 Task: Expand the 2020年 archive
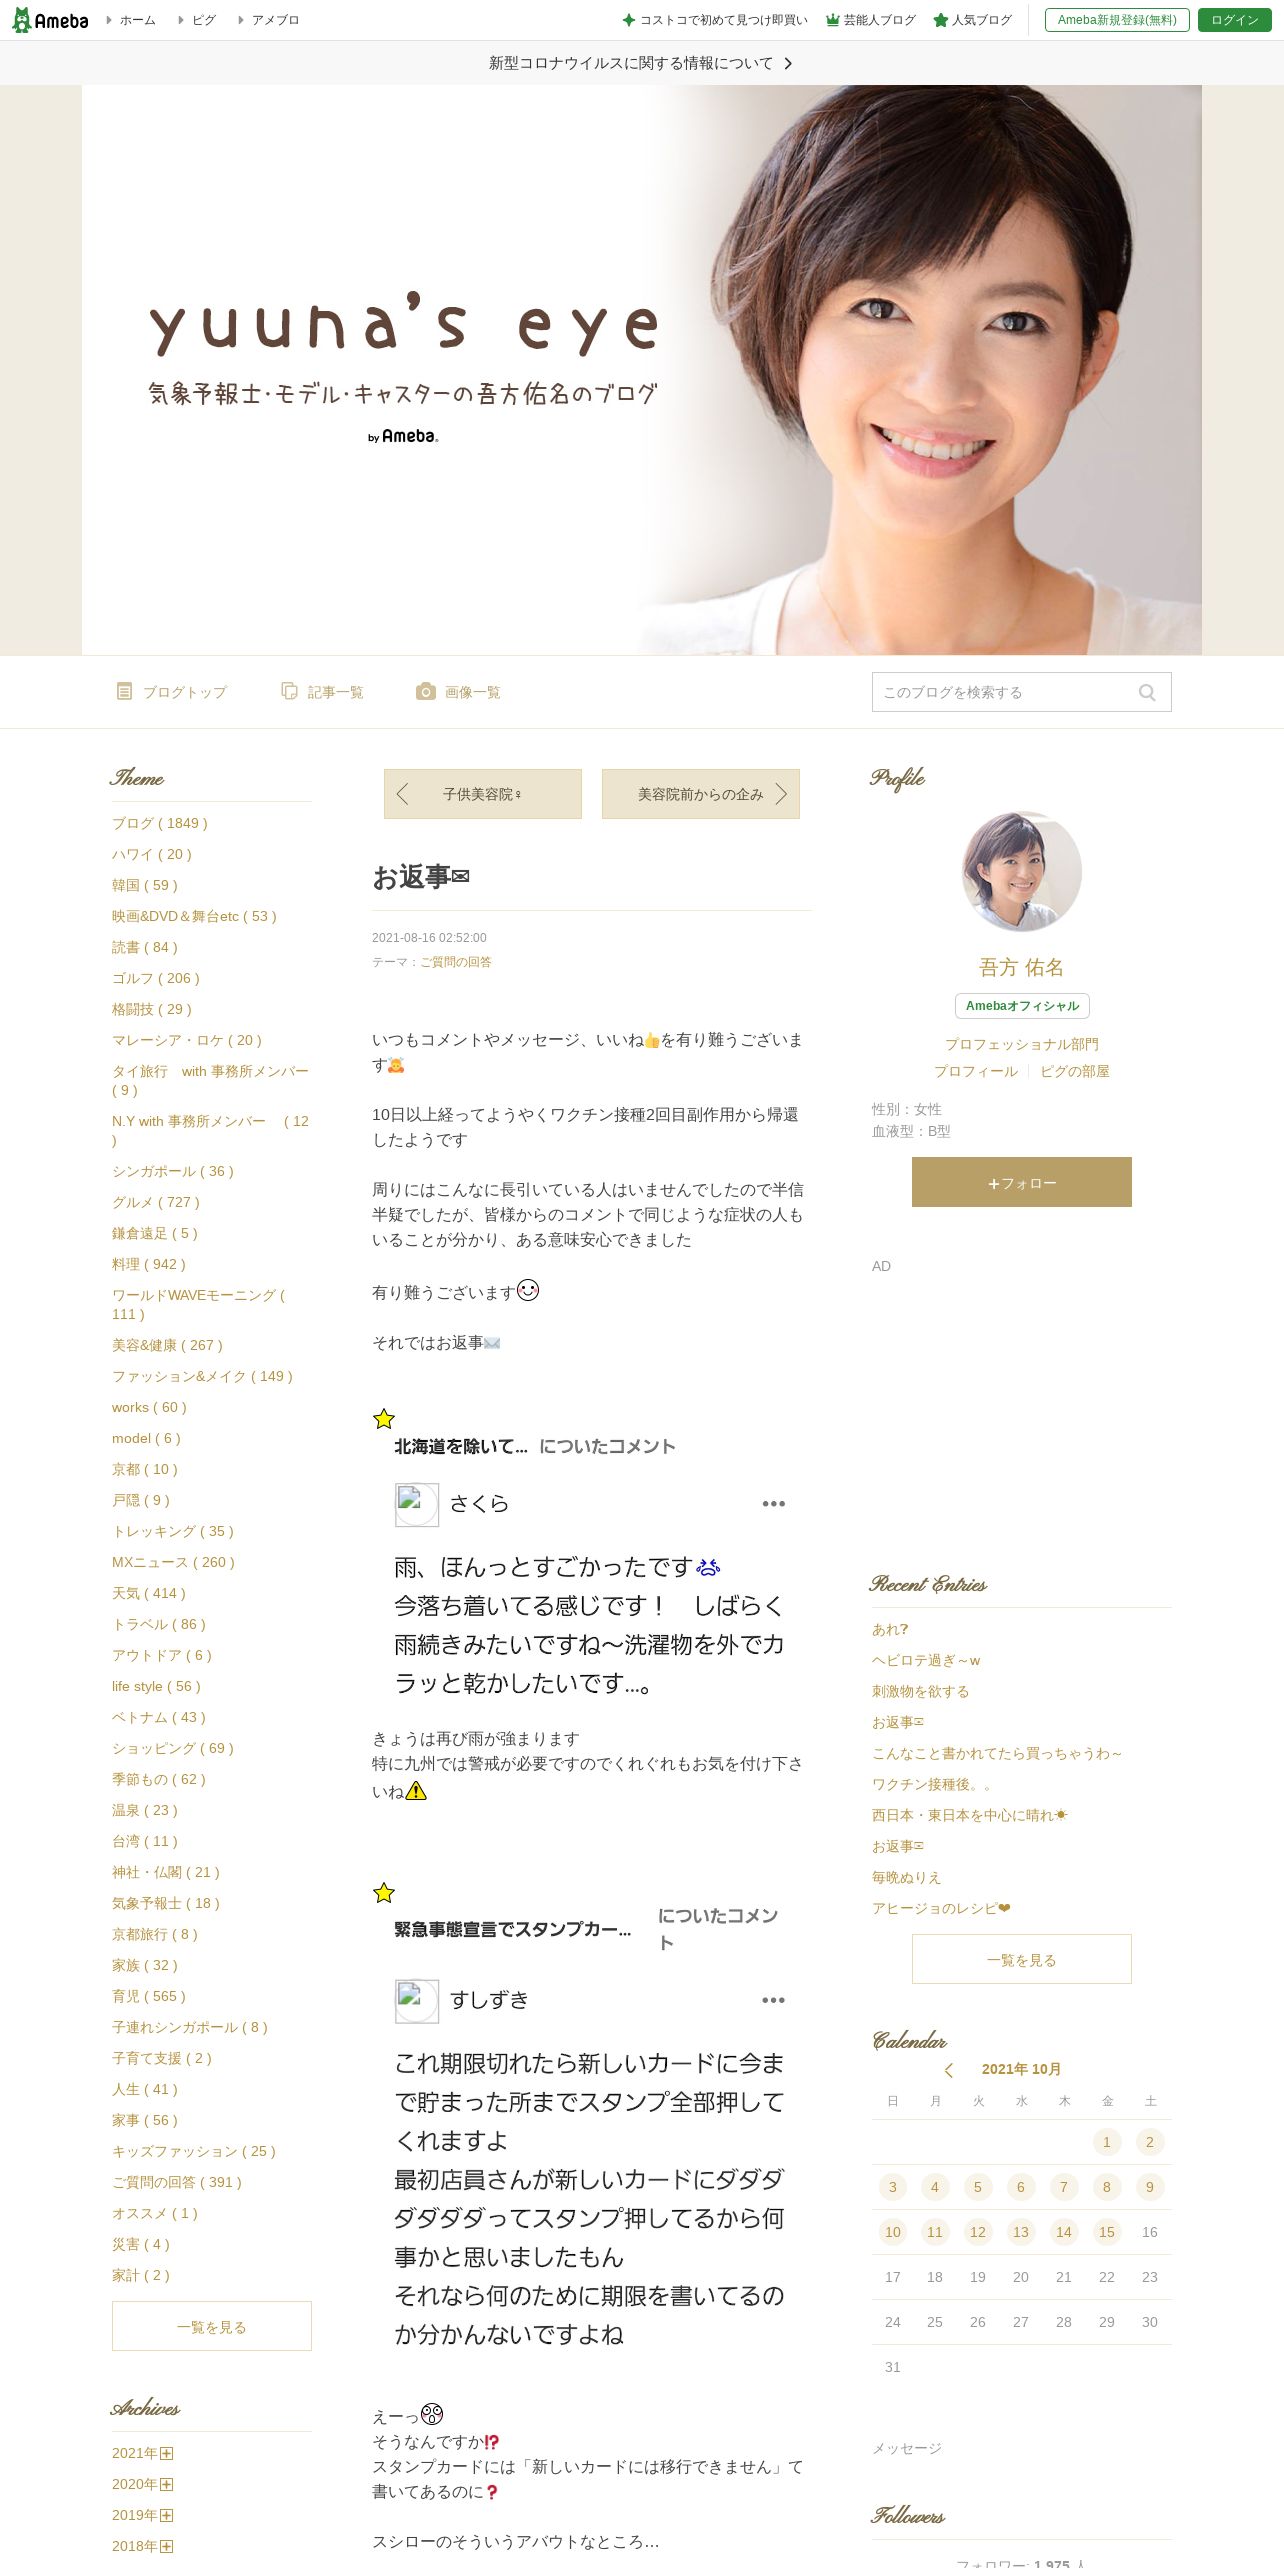coord(167,2484)
